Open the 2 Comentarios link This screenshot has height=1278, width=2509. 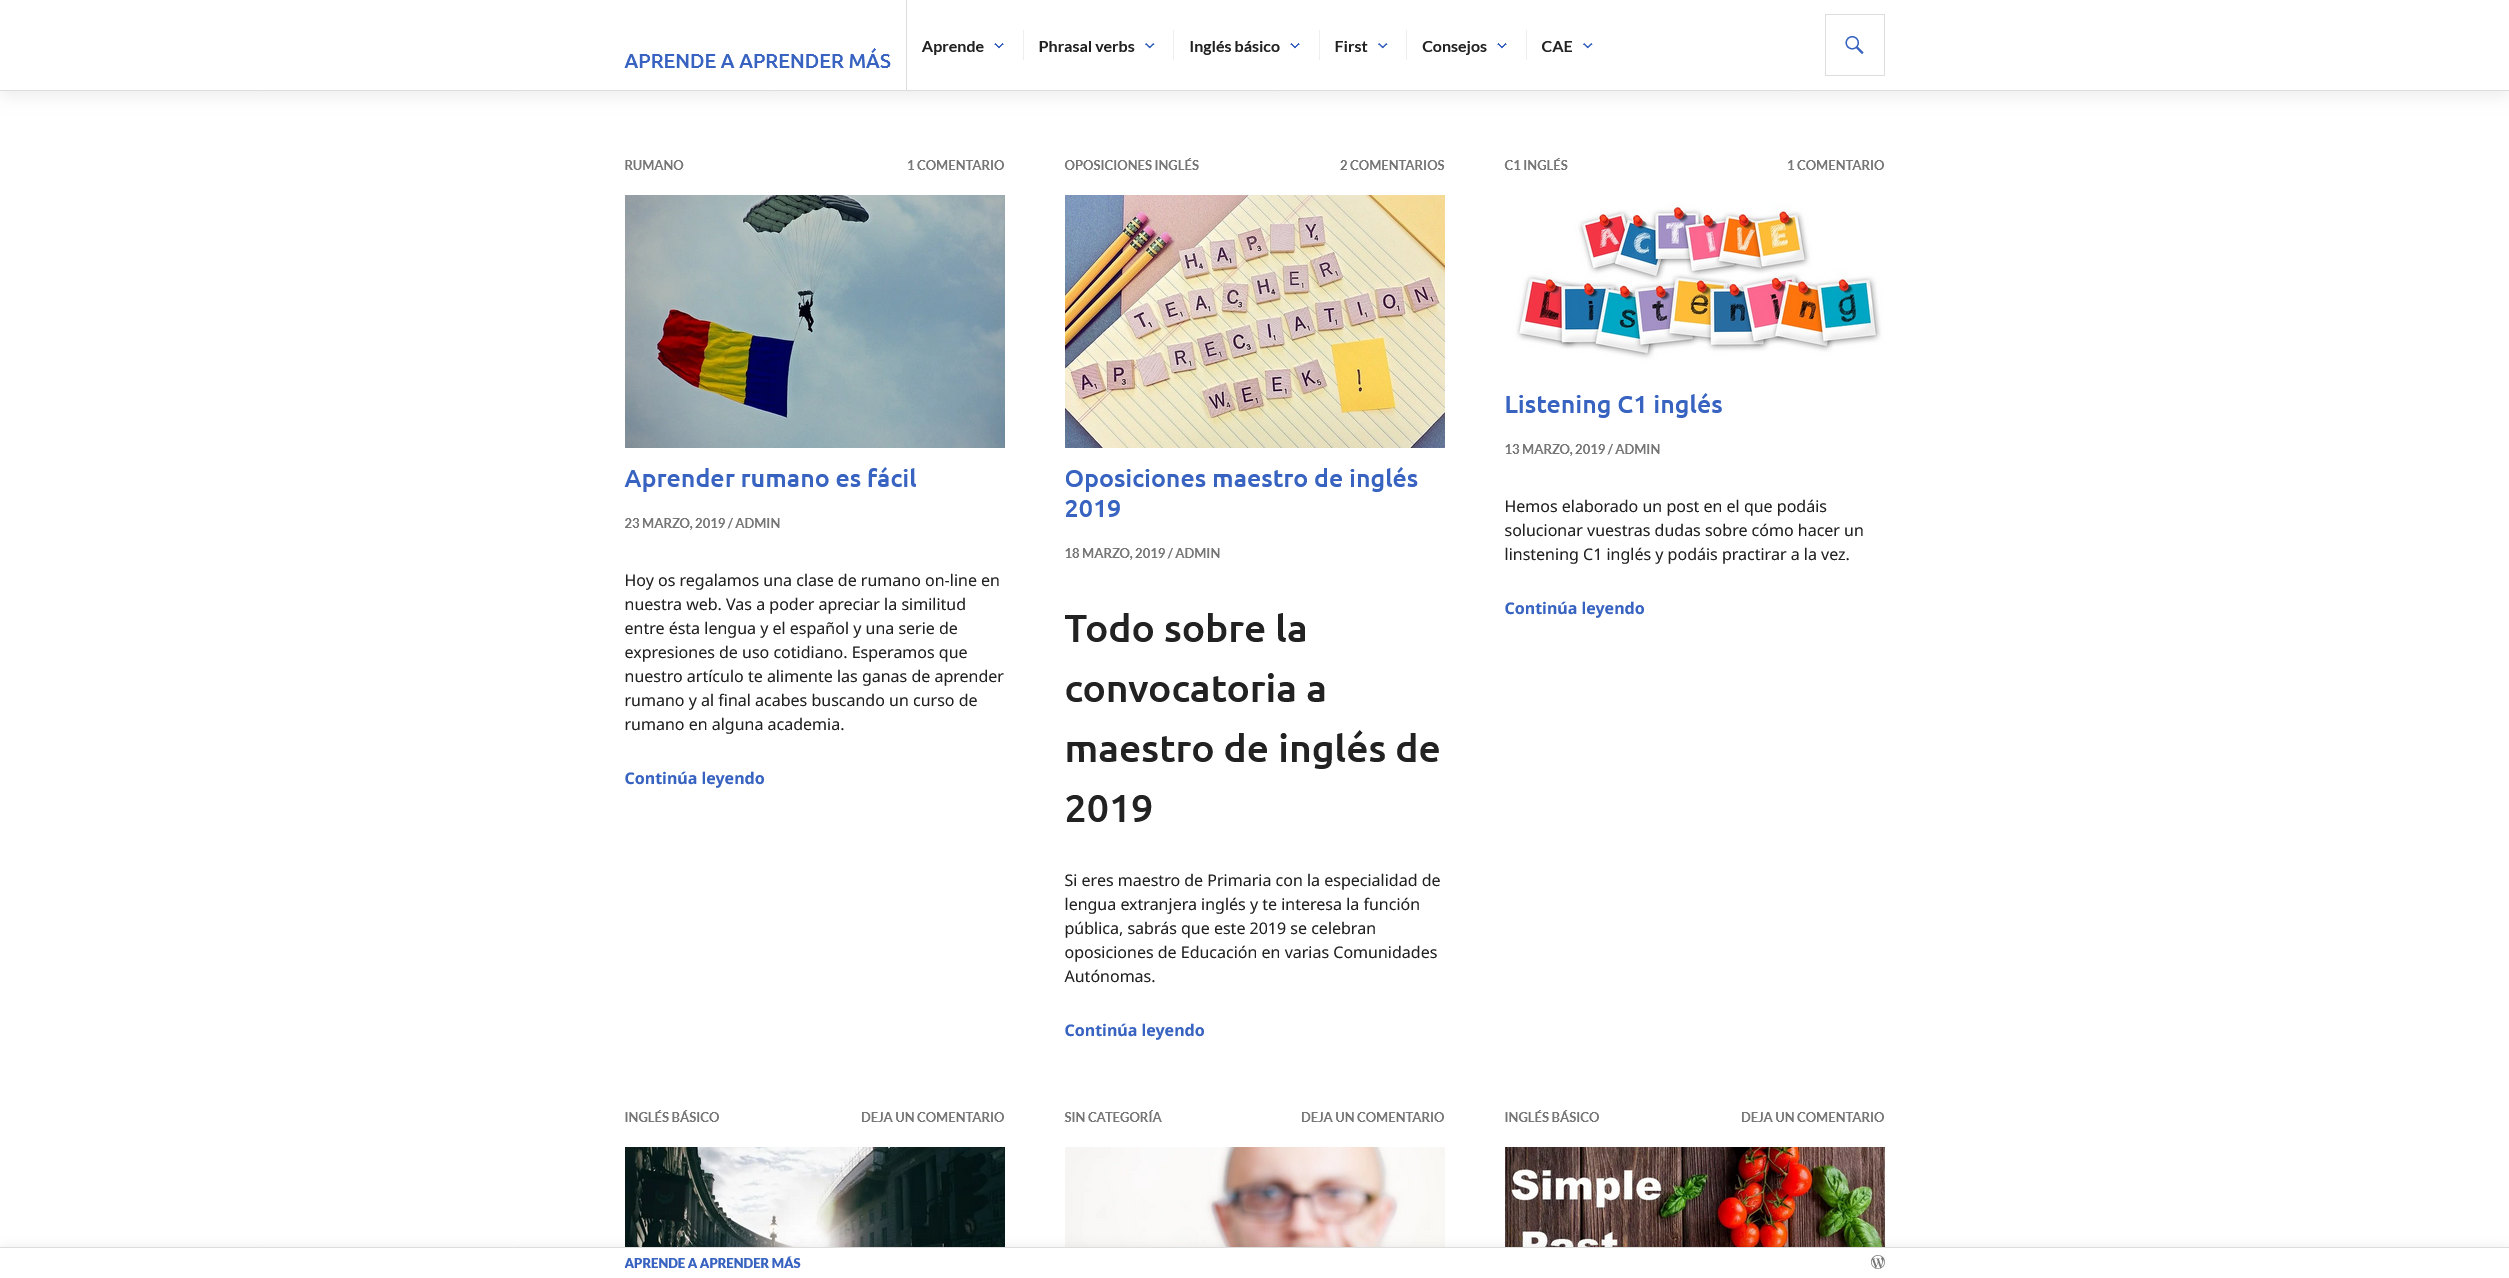(1392, 165)
